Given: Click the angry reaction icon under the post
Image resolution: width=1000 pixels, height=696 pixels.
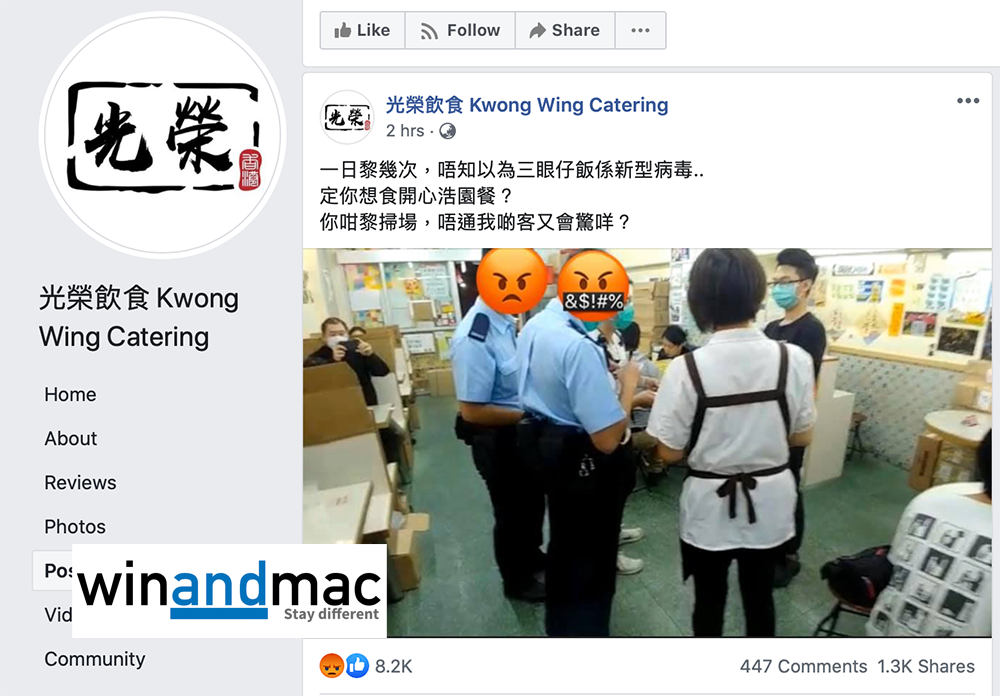Looking at the screenshot, I should point(331,666).
